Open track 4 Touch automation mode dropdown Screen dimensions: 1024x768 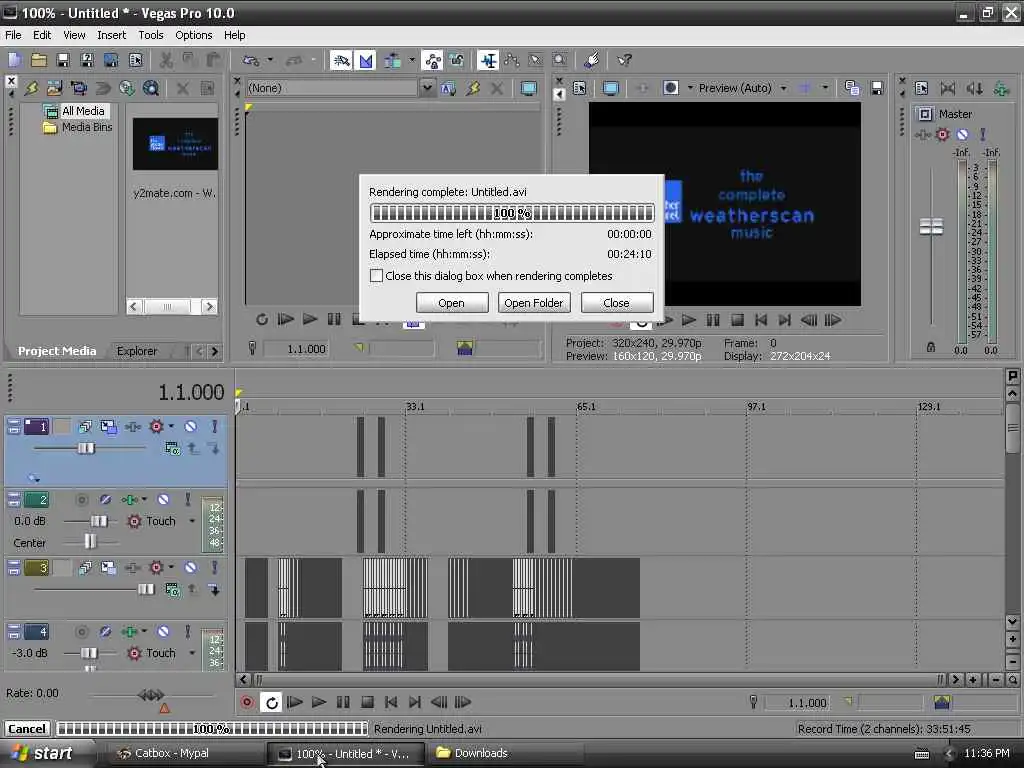click(x=192, y=653)
